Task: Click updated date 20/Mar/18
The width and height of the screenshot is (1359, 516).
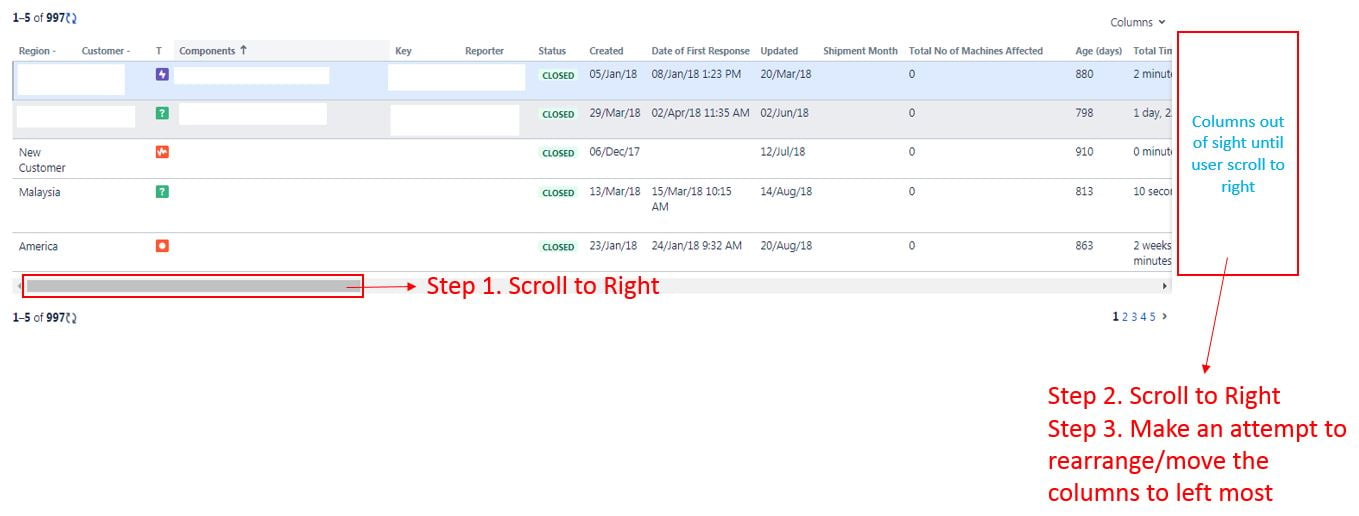Action: pos(786,74)
